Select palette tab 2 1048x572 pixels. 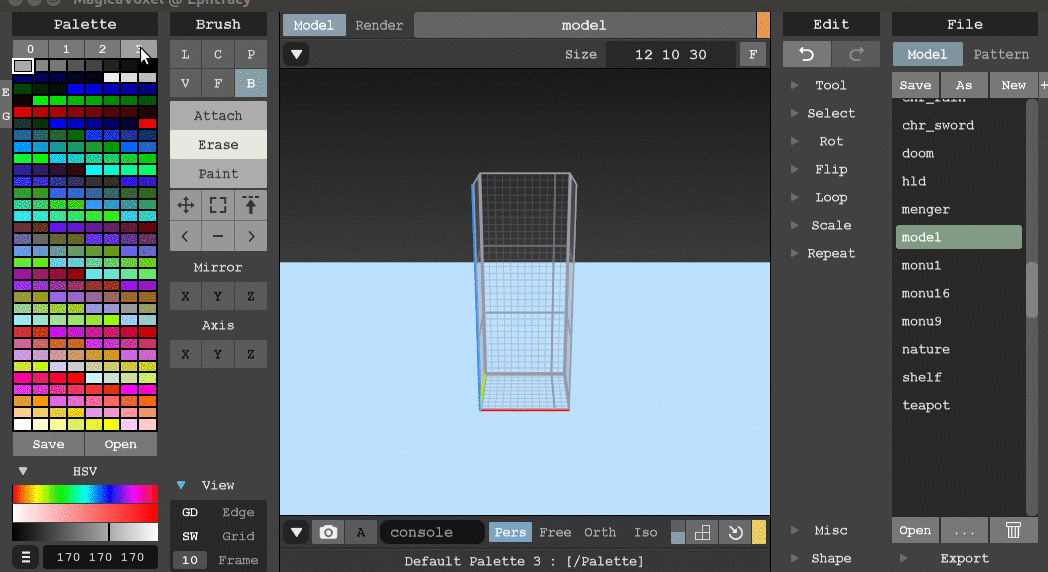(102, 49)
